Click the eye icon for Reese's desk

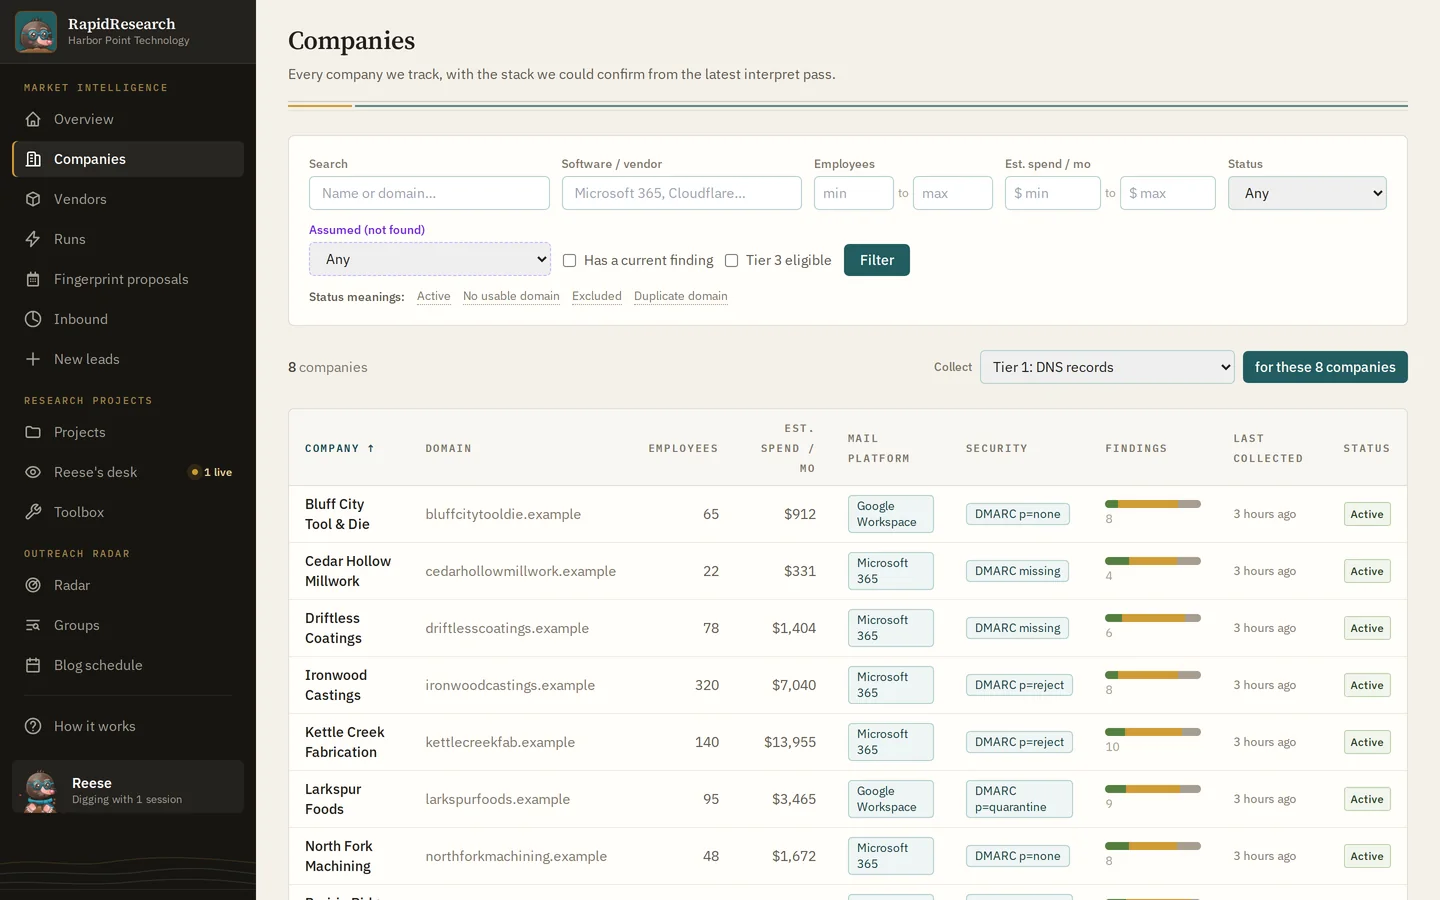point(33,472)
